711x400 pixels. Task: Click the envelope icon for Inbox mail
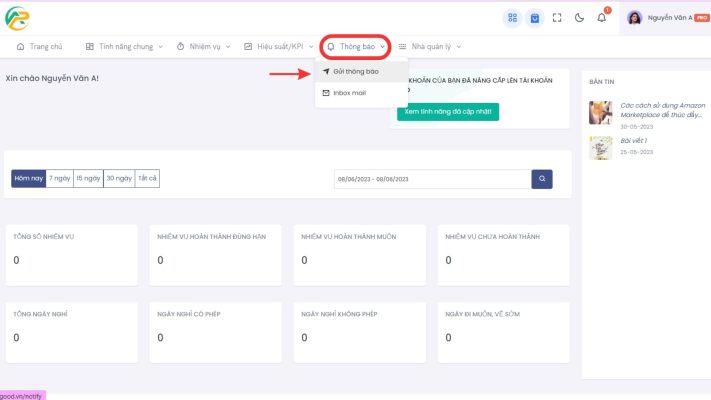point(326,93)
